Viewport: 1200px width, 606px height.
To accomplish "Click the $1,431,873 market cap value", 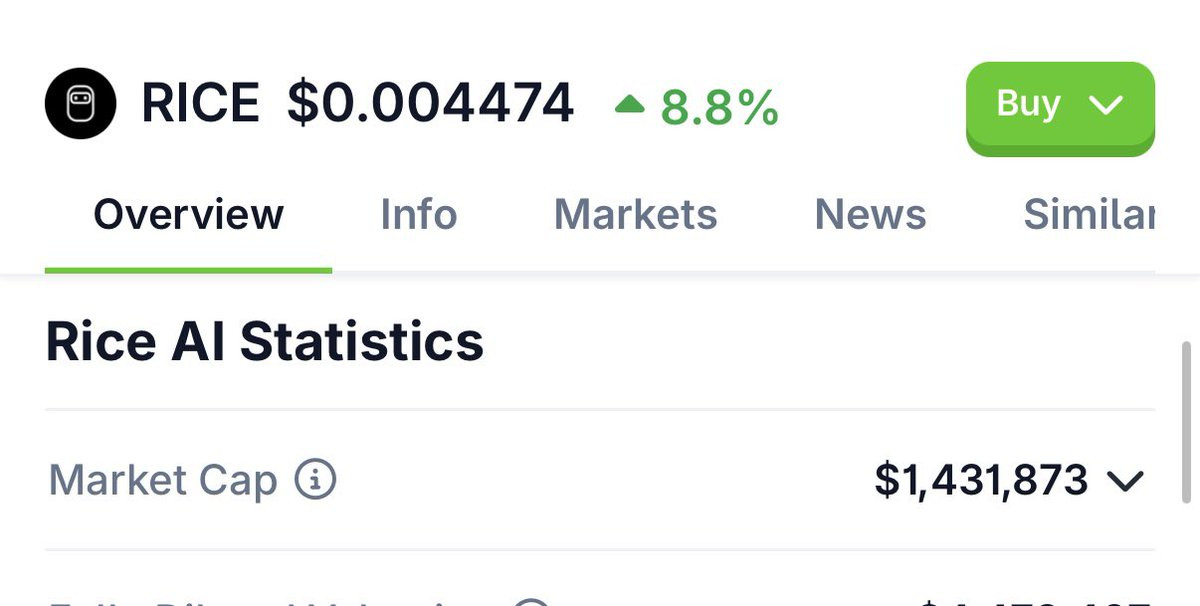I will (981, 480).
